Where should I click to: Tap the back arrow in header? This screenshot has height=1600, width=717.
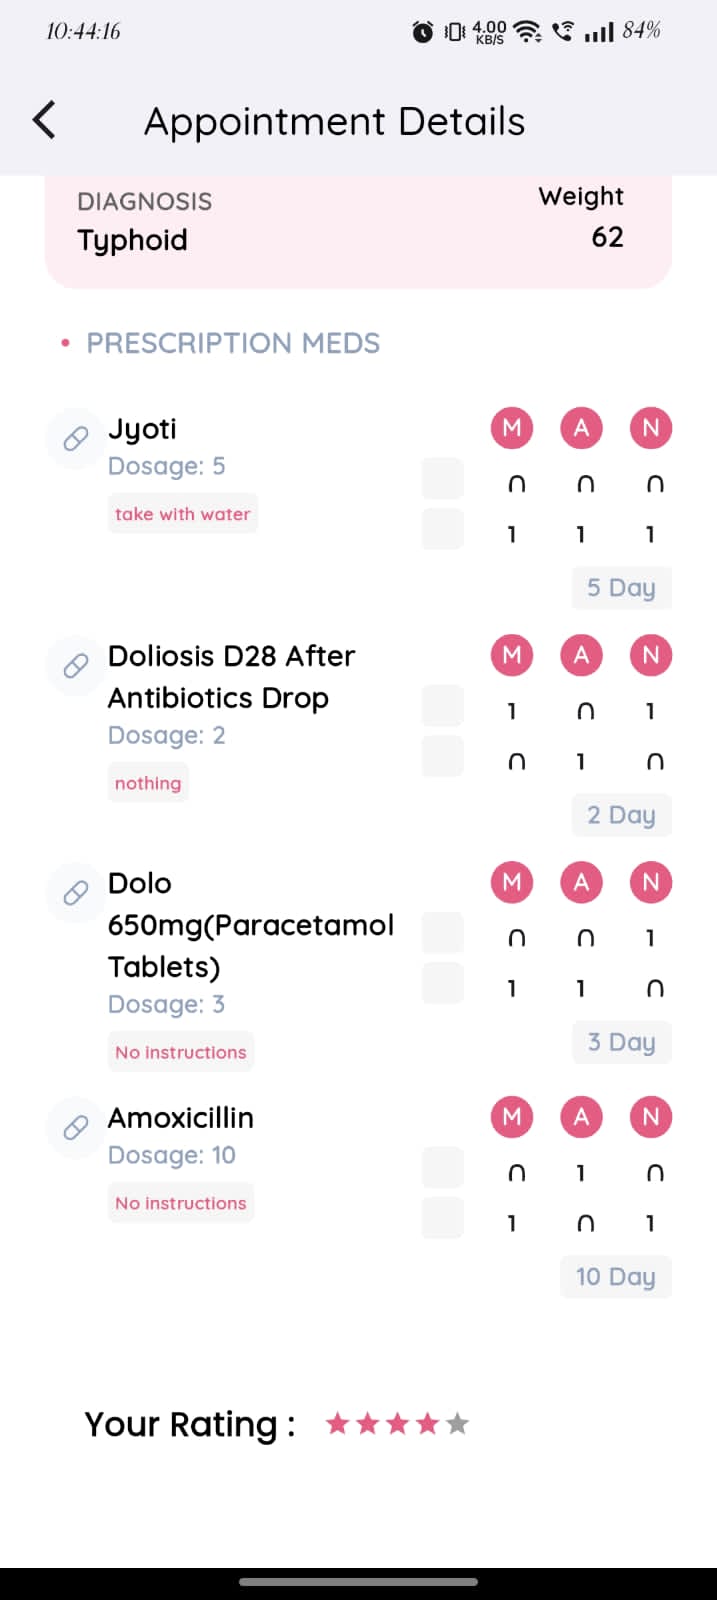click(44, 120)
